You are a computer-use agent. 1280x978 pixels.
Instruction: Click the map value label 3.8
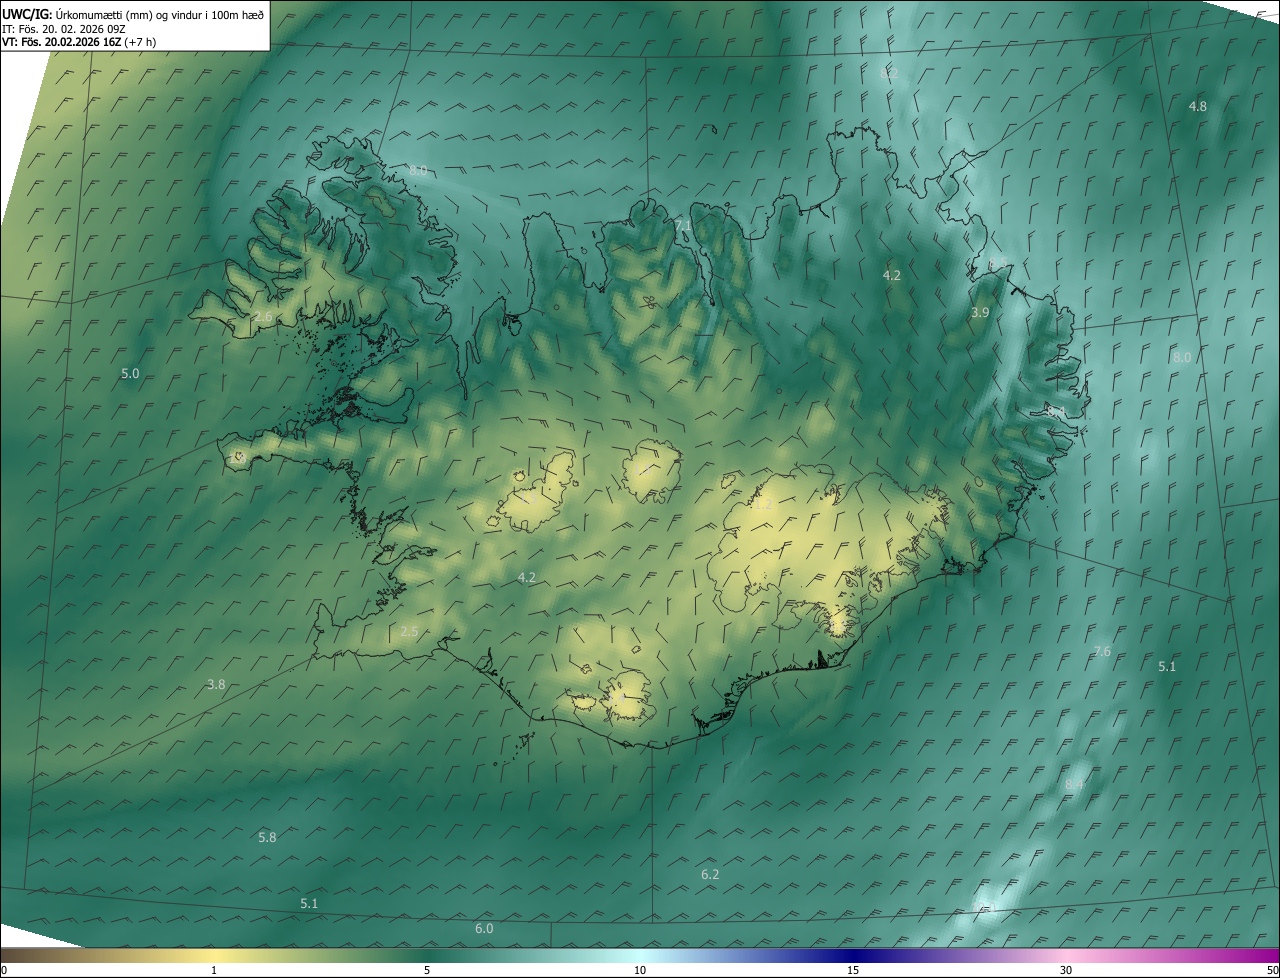click(216, 684)
